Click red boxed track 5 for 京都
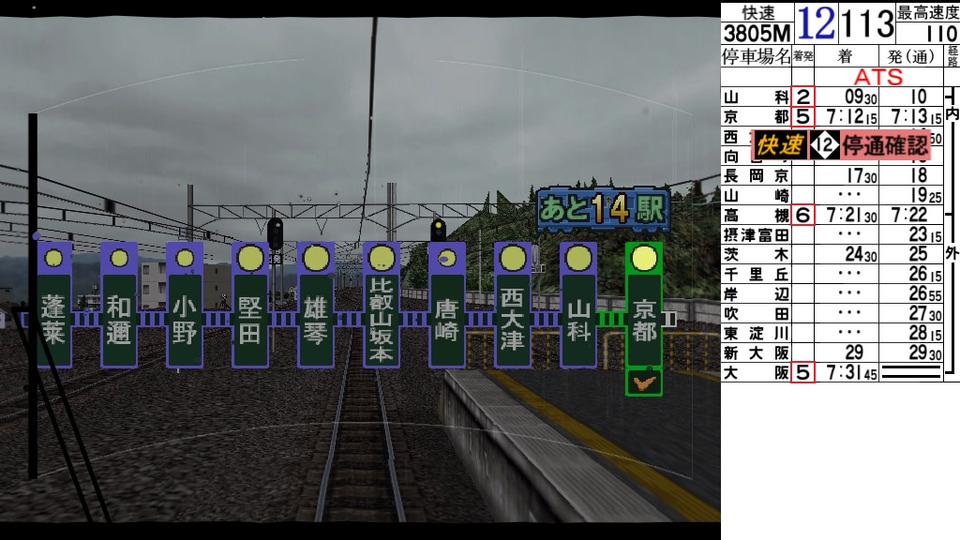Screen dimensions: 960x540 coord(803,116)
